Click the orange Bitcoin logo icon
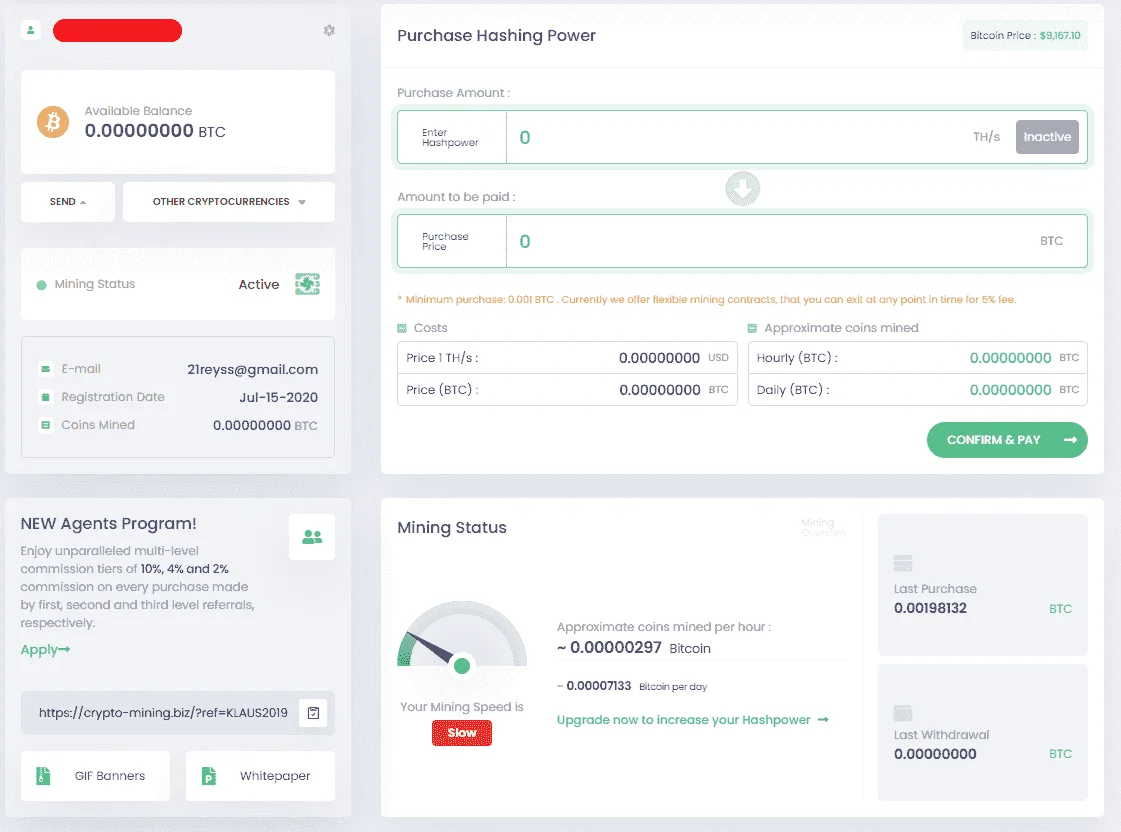This screenshot has width=1121, height=832. point(53,122)
